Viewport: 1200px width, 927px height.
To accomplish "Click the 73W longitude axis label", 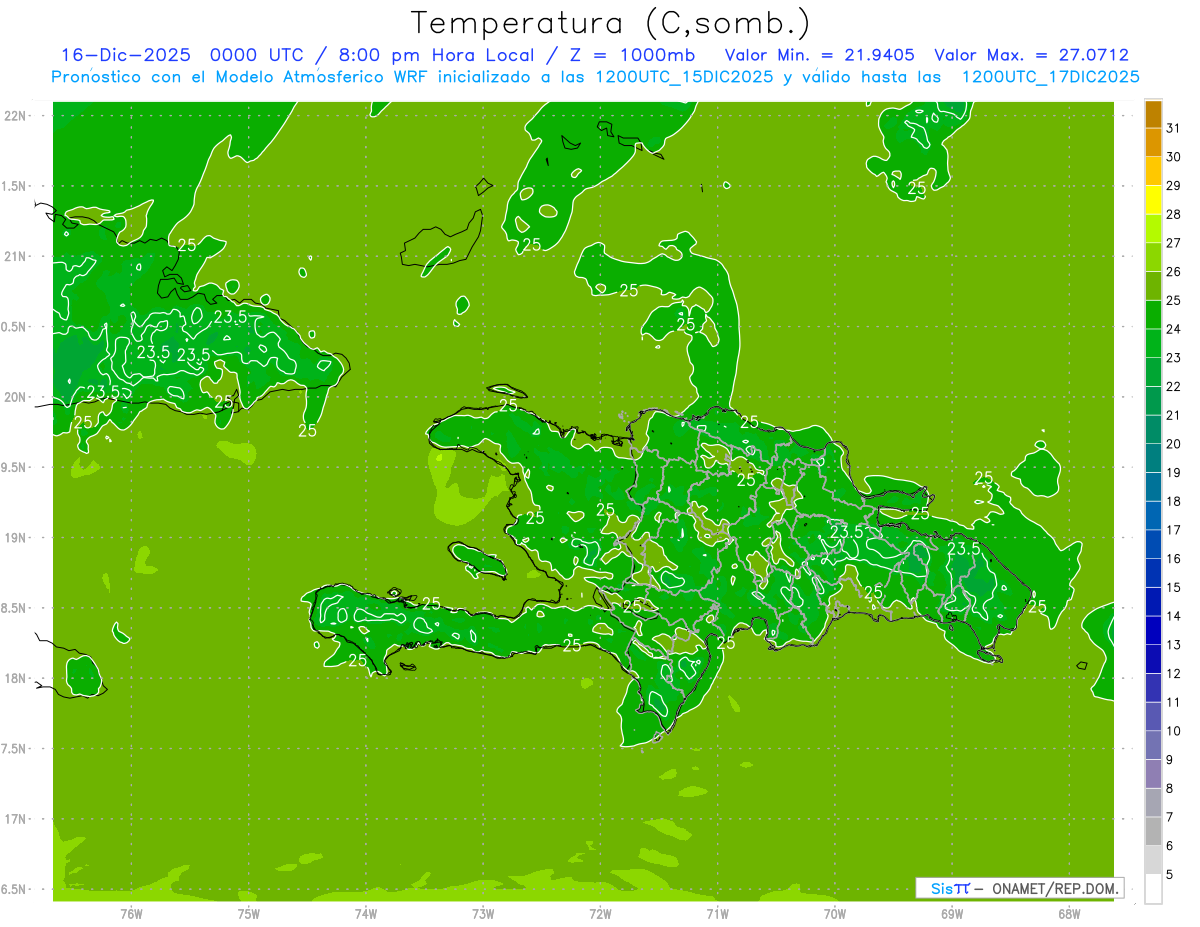I will tap(483, 914).
